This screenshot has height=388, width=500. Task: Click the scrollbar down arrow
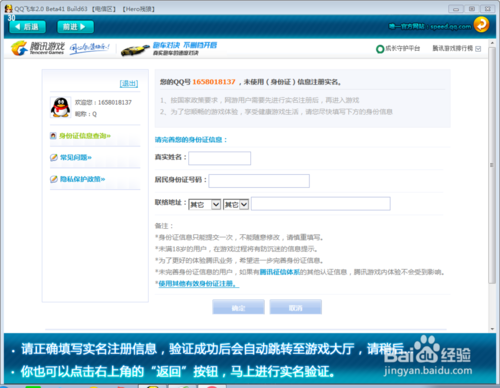pos(492,328)
